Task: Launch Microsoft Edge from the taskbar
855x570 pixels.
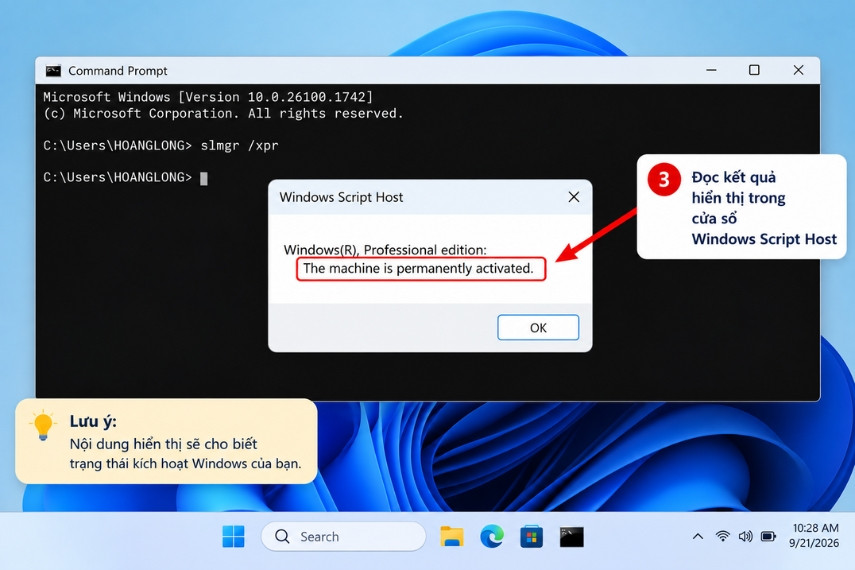Action: 492,537
